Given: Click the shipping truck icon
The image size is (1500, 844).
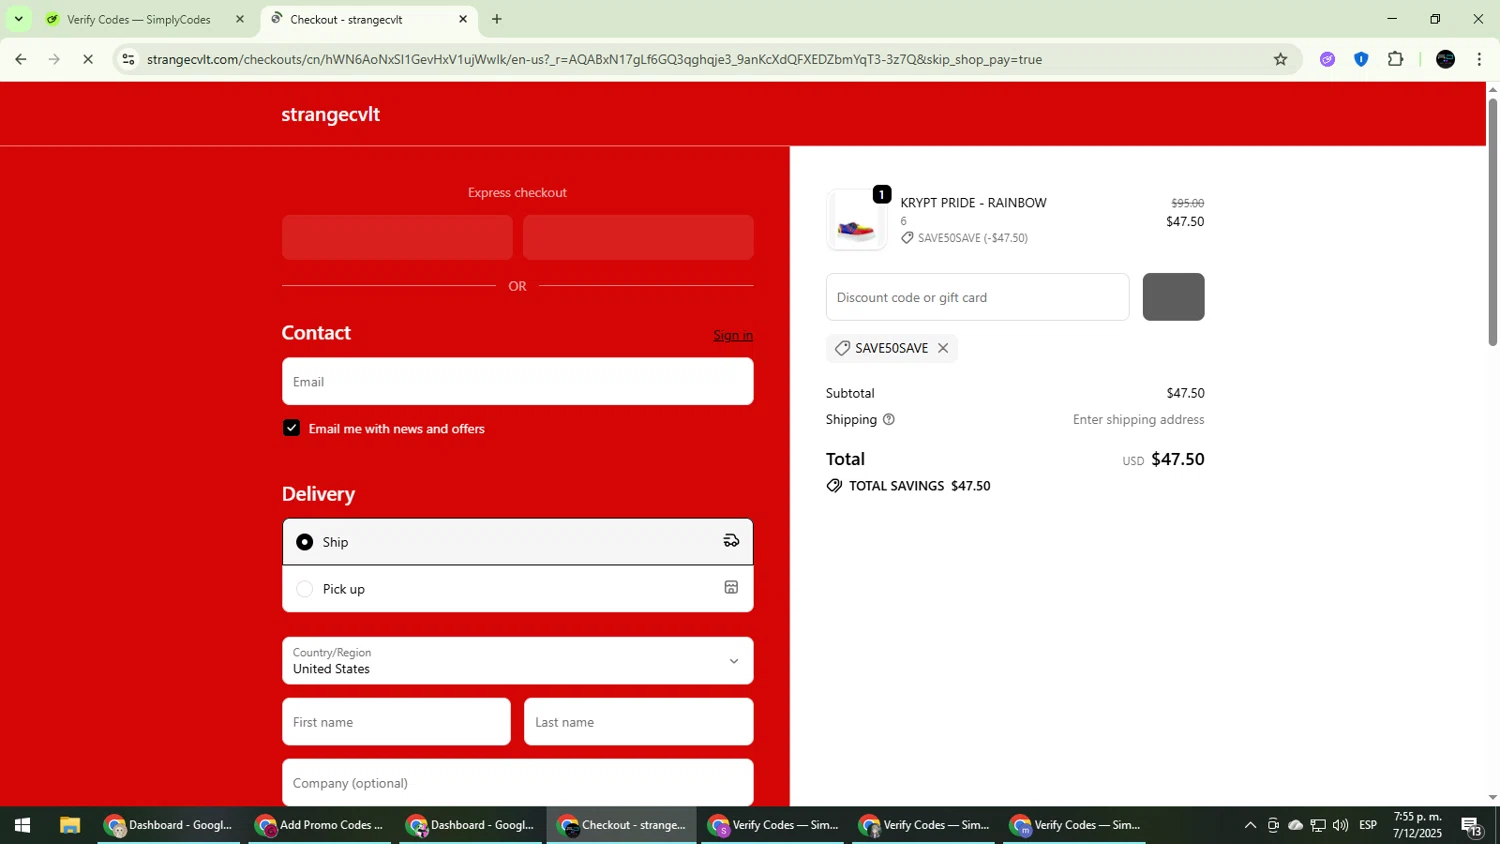Looking at the screenshot, I should click(731, 541).
